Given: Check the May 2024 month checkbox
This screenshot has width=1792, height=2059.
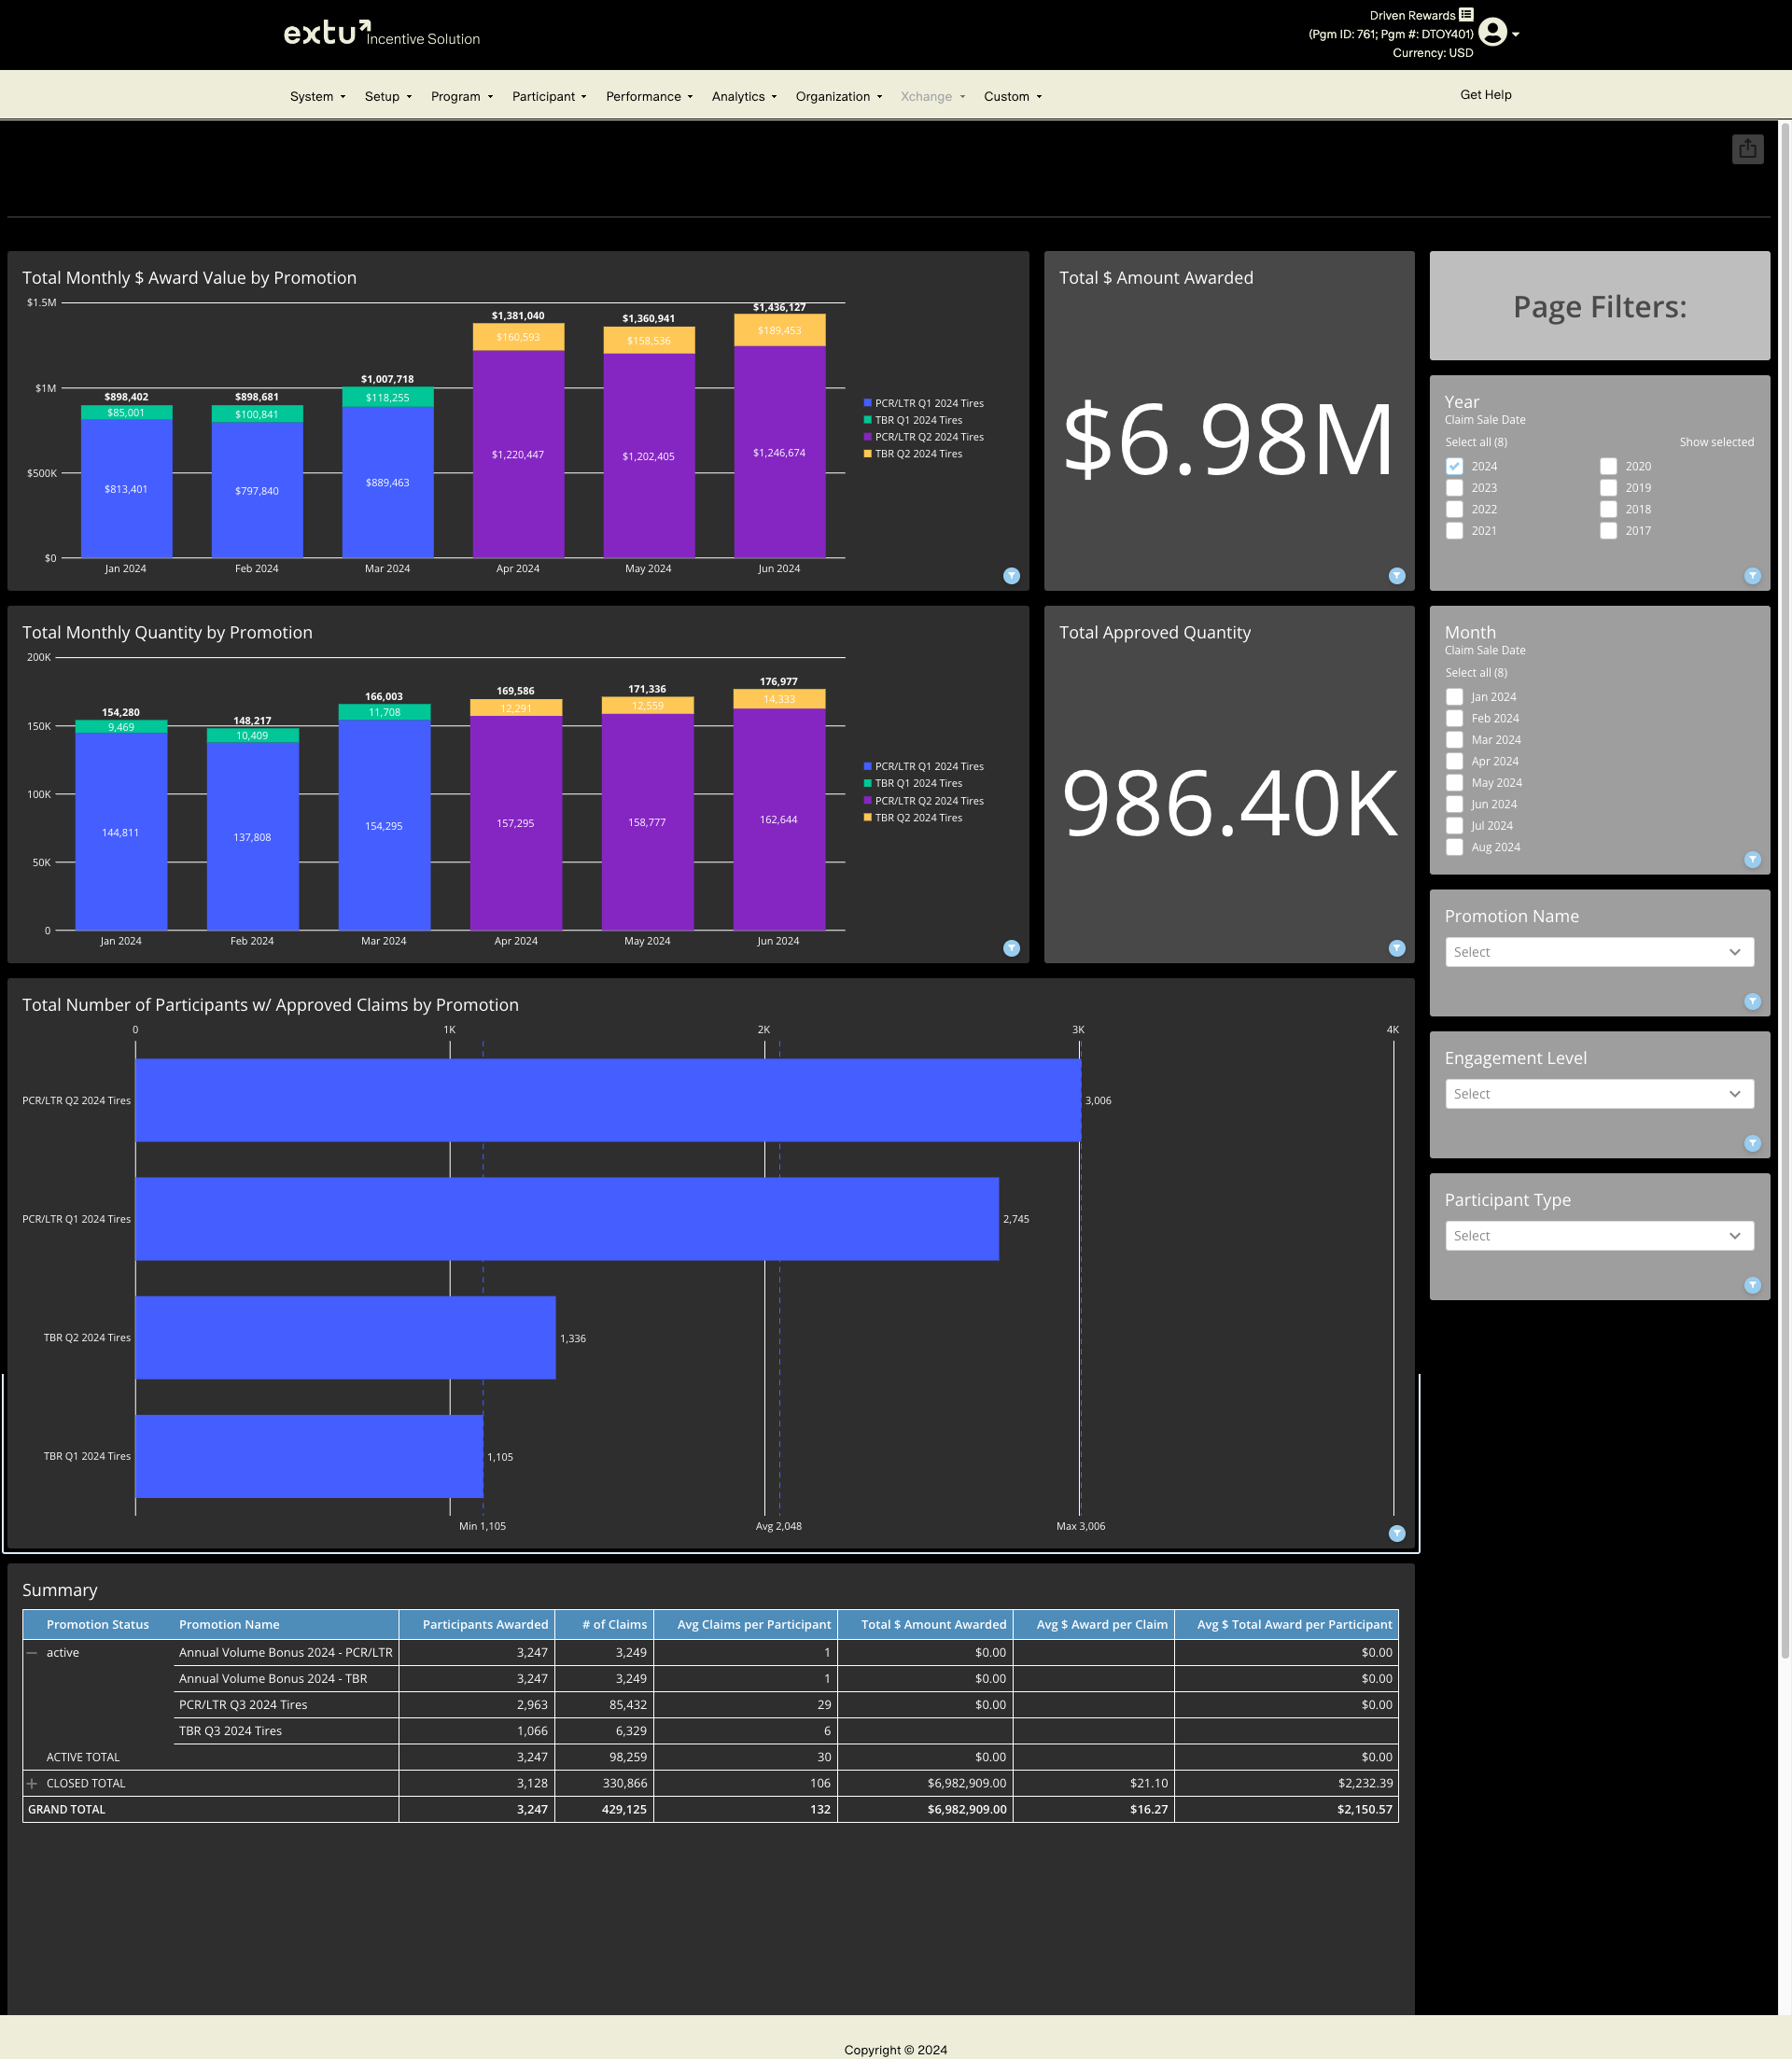Looking at the screenshot, I should click(1454, 783).
